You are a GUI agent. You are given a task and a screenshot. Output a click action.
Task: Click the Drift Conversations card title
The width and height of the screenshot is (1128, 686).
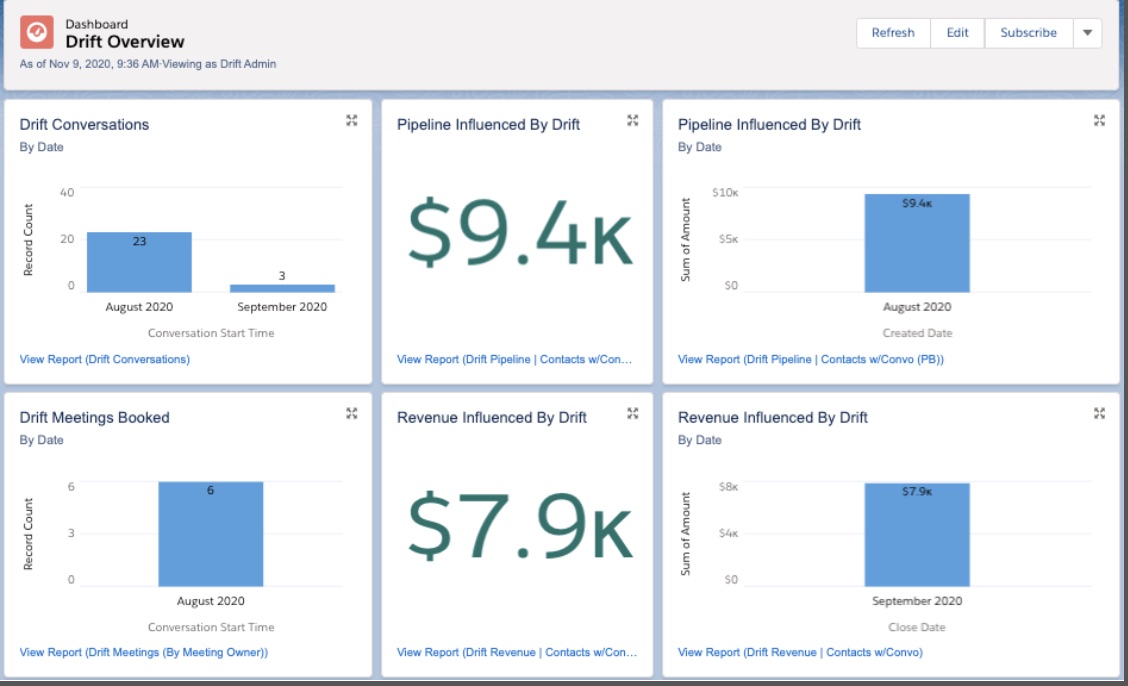[x=84, y=124]
